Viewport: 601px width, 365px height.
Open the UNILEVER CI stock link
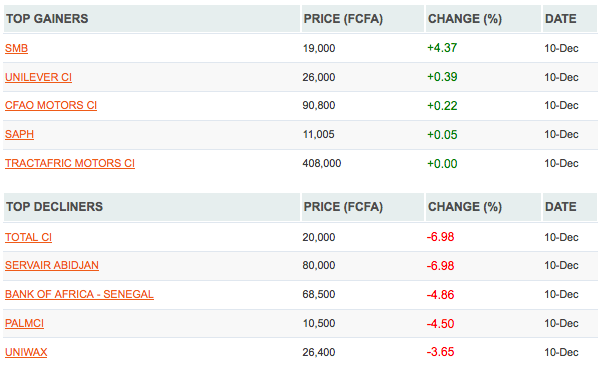(x=38, y=77)
